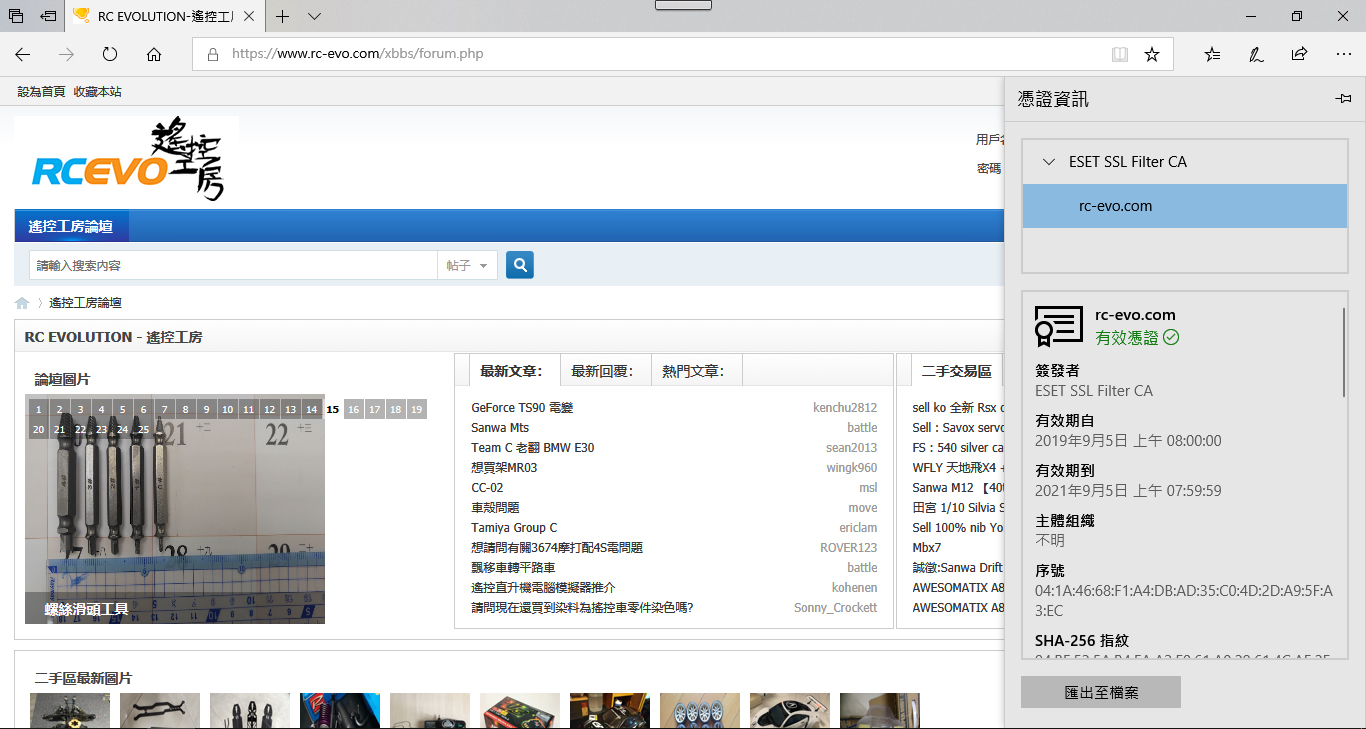Refresh the current page

pyautogui.click(x=110, y=54)
